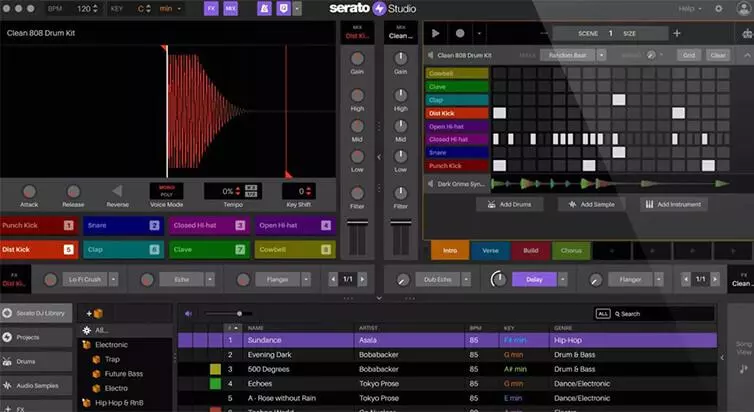Click the metronome icon in top toolbar
754x412 pixels.
264,9
